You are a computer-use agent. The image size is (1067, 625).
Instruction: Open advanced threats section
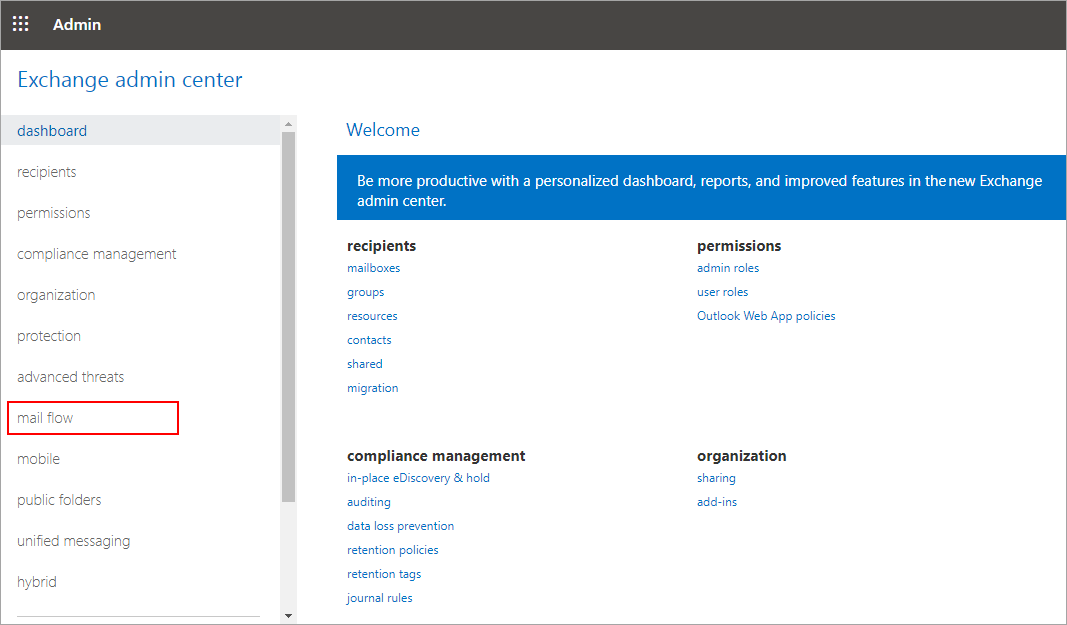click(71, 377)
